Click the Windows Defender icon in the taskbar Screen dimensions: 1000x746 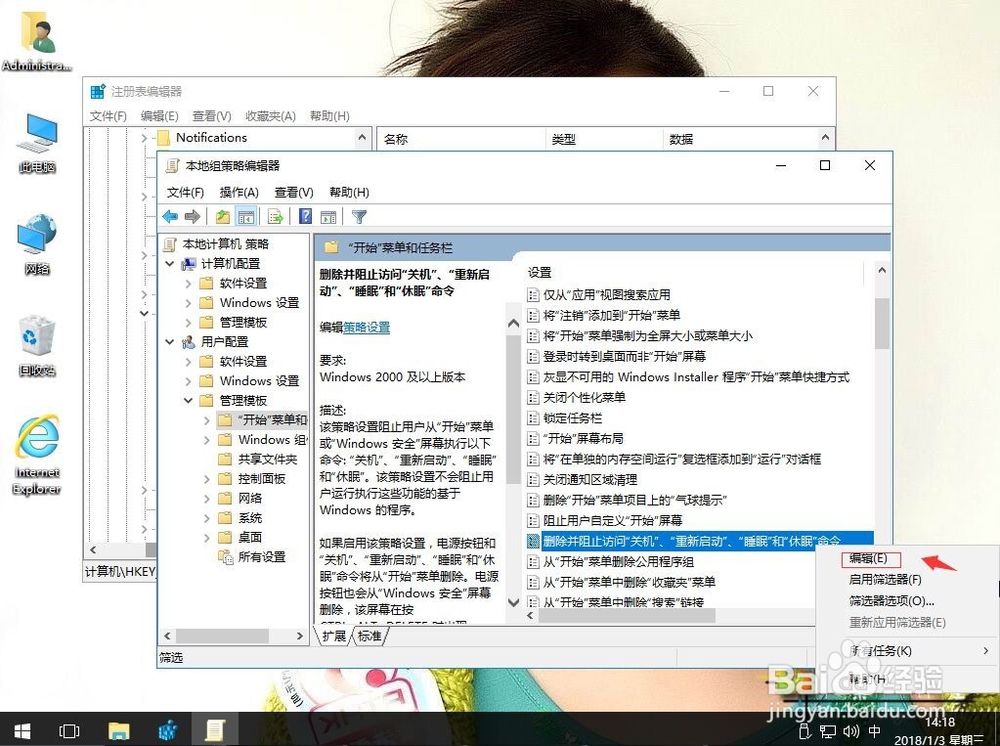click(x=167, y=731)
